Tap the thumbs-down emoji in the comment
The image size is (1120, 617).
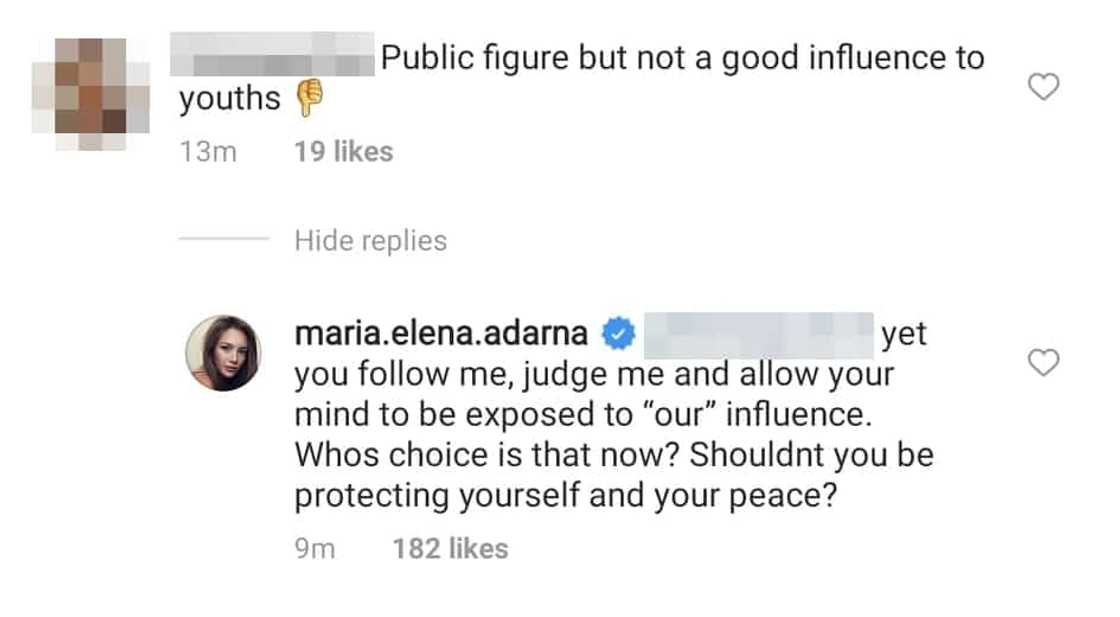pos(308,99)
